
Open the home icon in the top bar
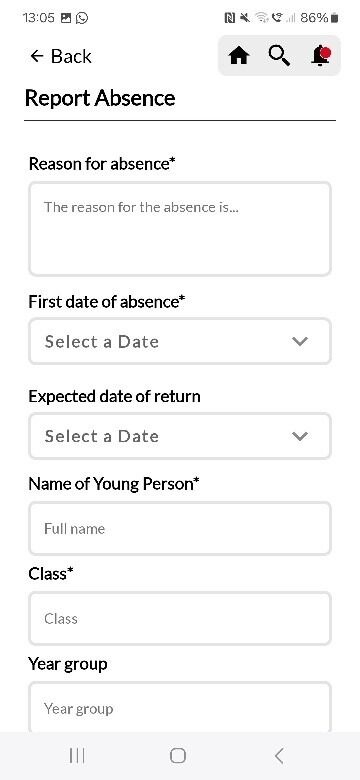pyautogui.click(x=239, y=56)
